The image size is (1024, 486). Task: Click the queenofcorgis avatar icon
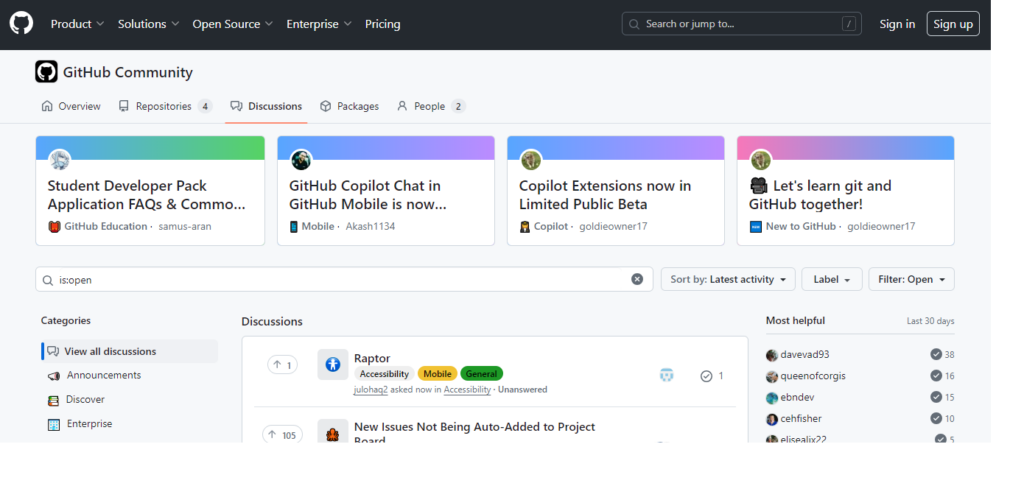coord(772,376)
